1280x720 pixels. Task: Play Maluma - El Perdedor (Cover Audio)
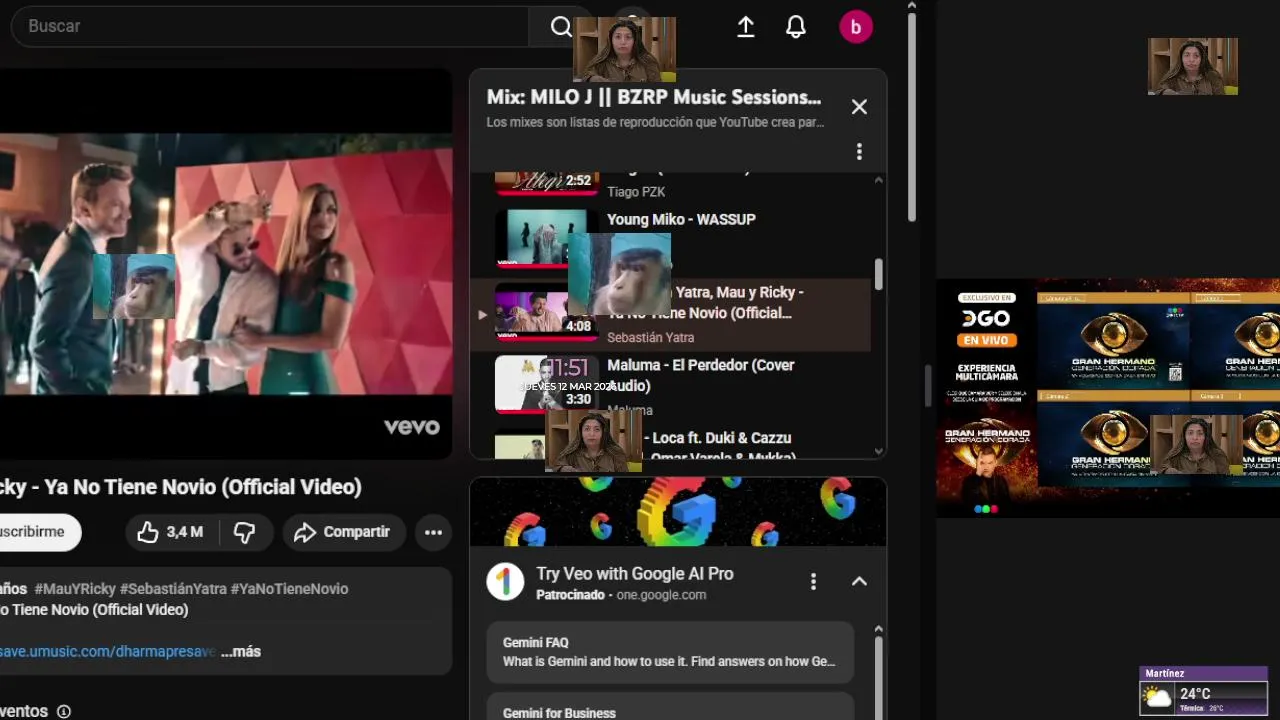(701, 375)
